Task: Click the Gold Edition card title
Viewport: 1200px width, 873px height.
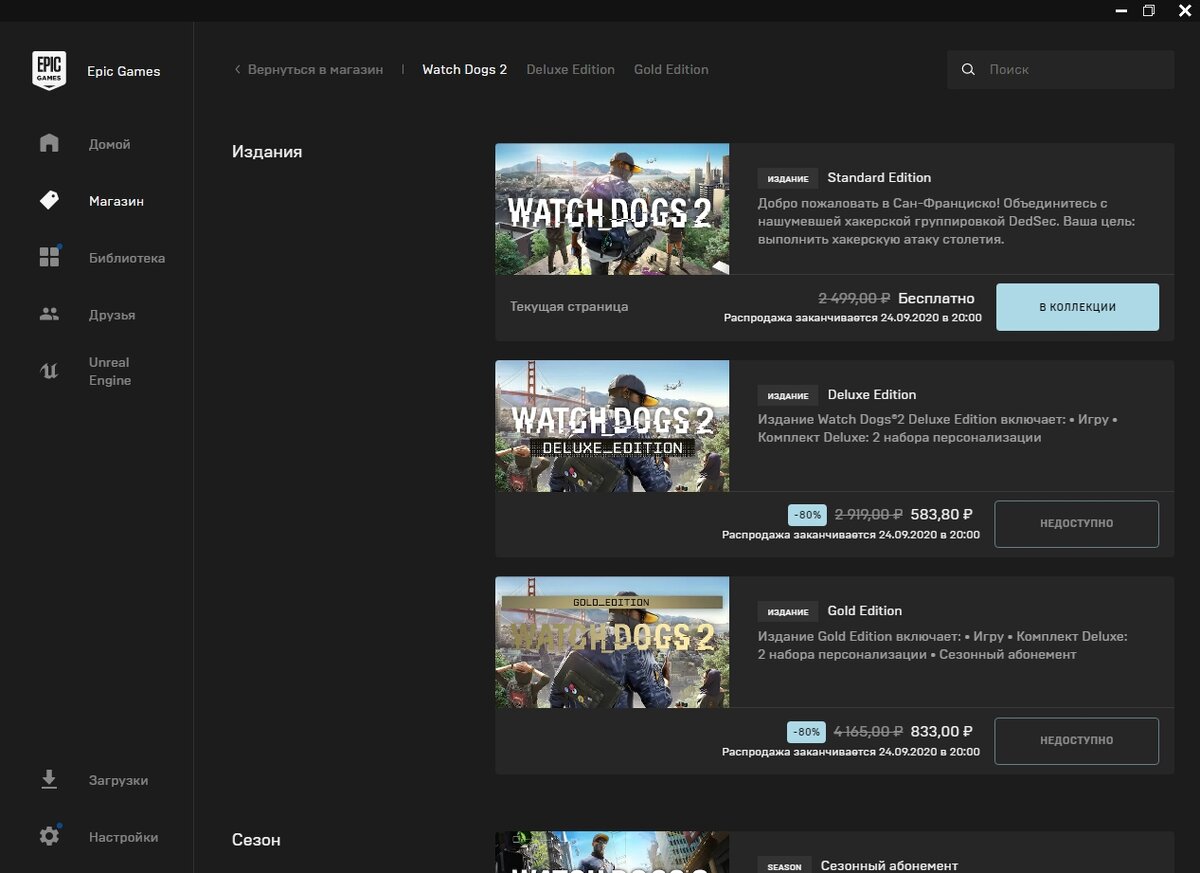Action: coord(865,611)
